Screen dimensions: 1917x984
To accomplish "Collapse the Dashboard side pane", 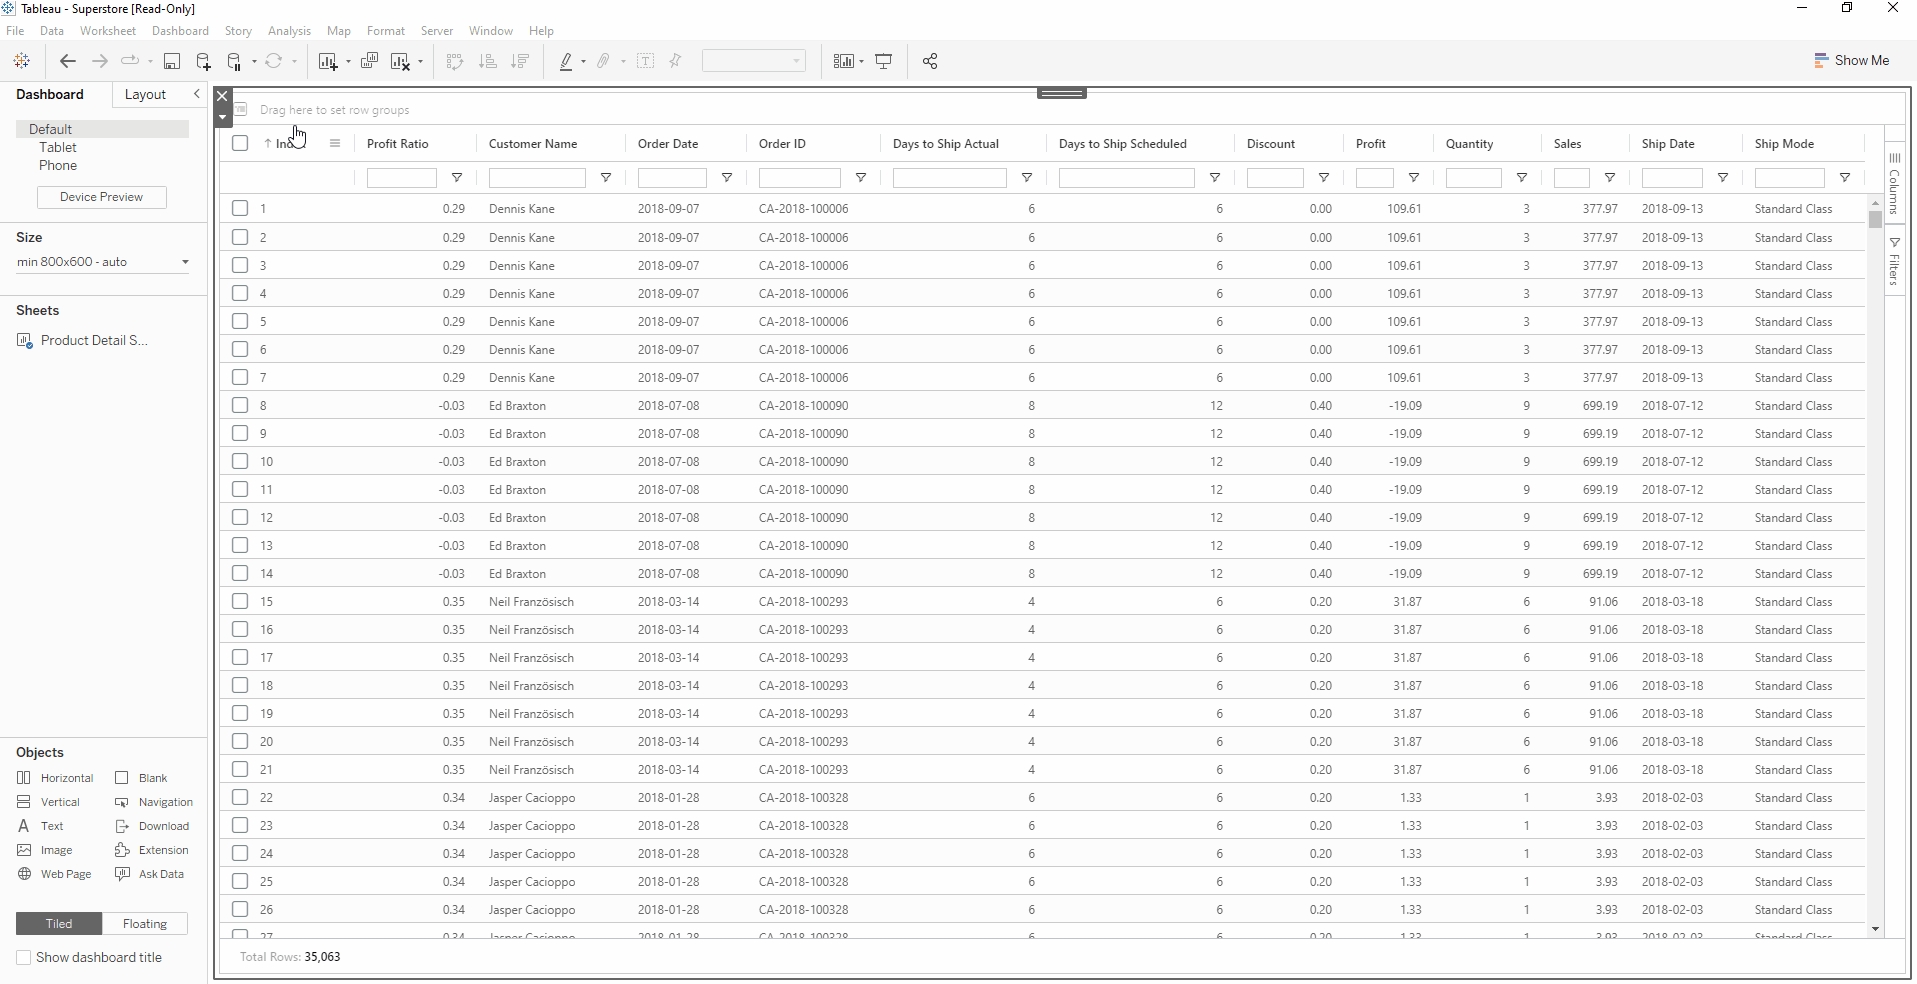I will point(196,94).
